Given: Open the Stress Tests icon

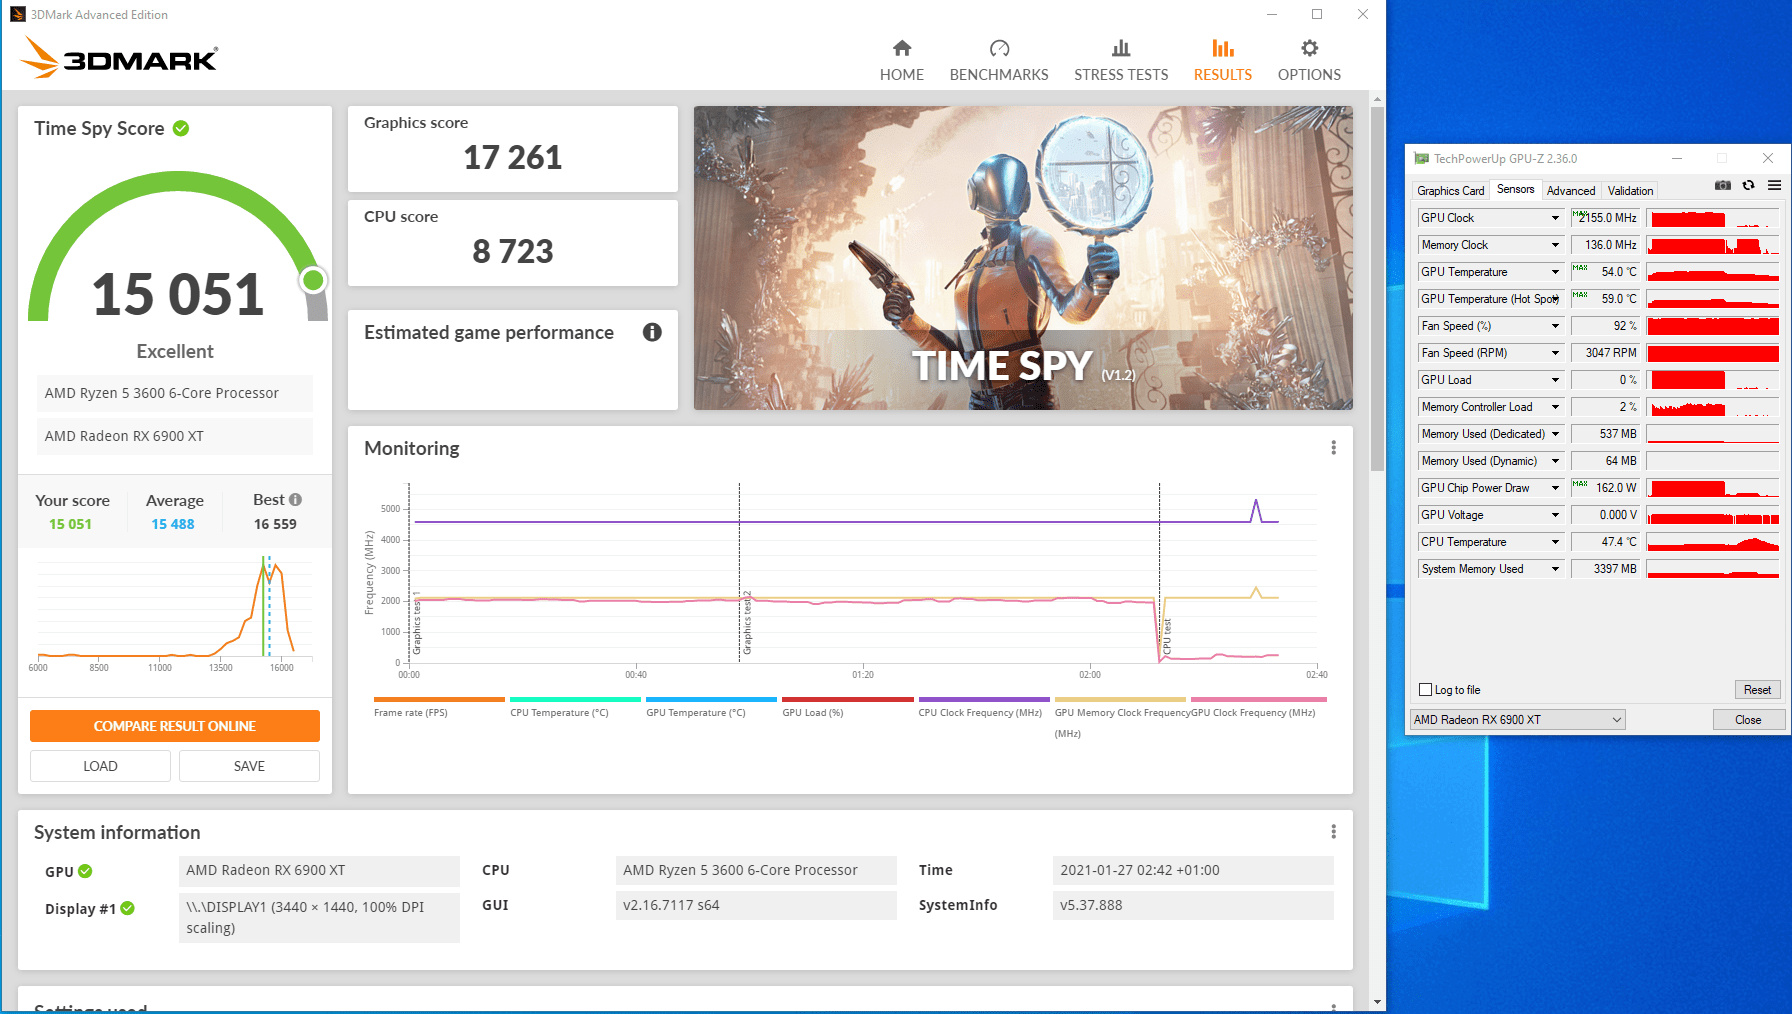Looking at the screenshot, I should point(1121,48).
